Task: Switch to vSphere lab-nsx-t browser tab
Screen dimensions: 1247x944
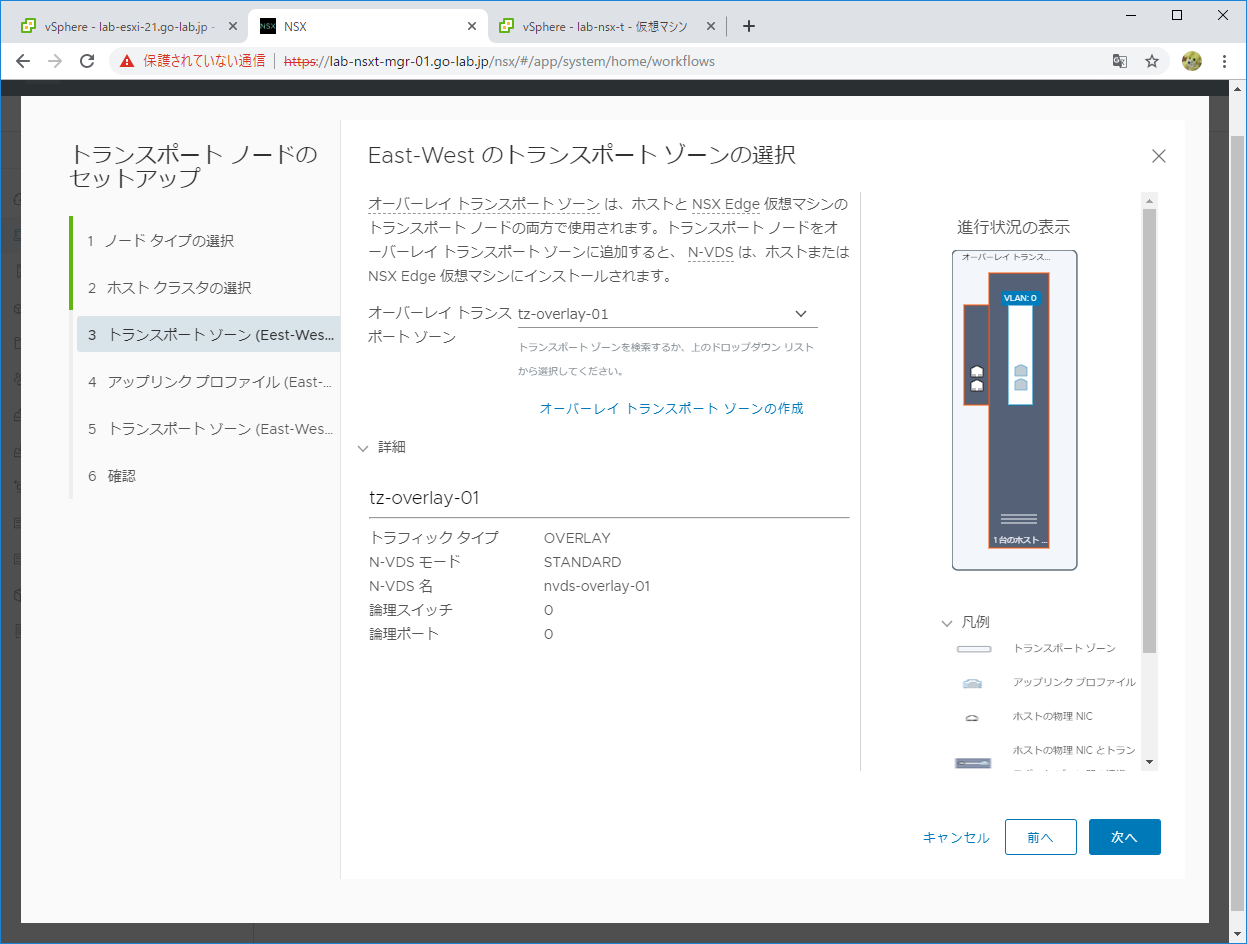Action: [605, 26]
